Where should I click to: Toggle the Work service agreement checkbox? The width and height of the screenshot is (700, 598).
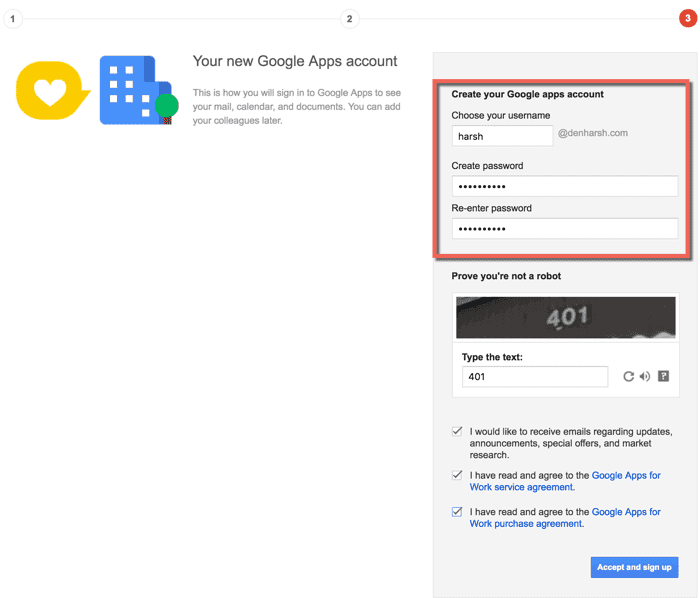pyautogui.click(x=457, y=475)
